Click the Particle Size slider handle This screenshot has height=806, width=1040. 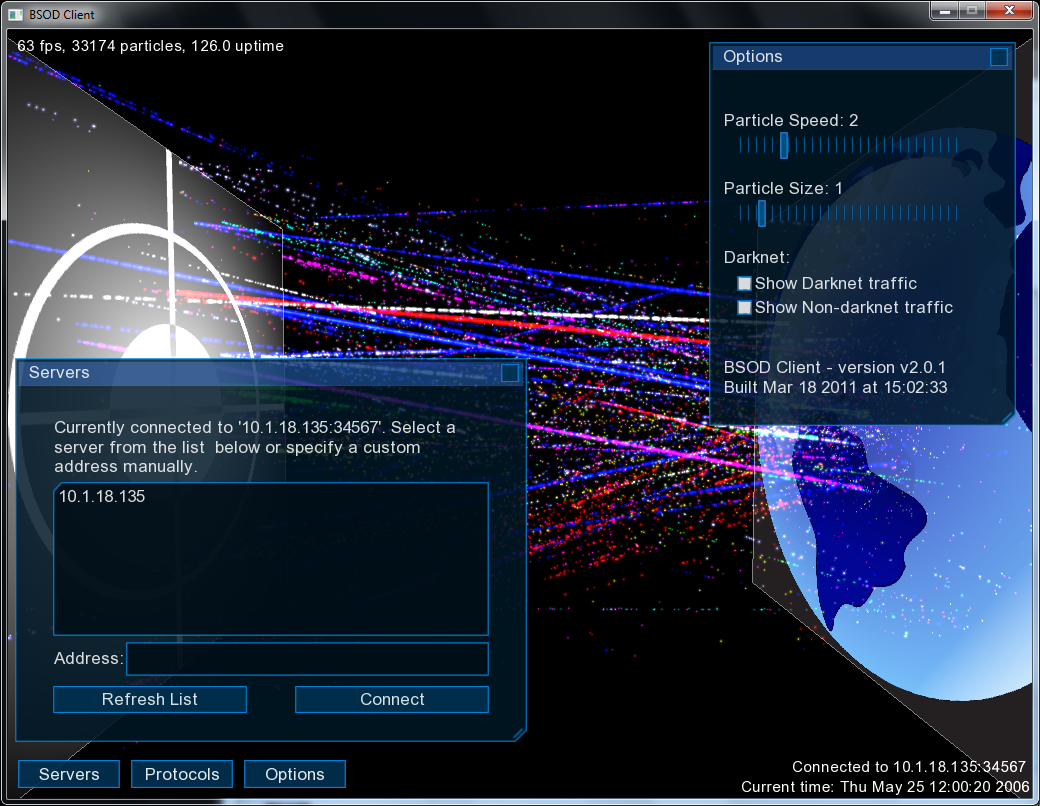click(x=762, y=213)
